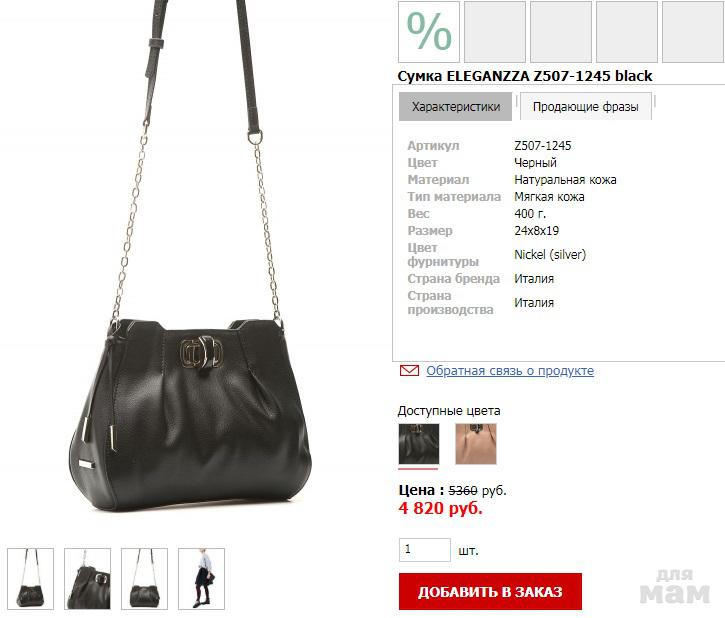
Task: Select second close-up clasp thumbnail
Action: click(x=87, y=579)
